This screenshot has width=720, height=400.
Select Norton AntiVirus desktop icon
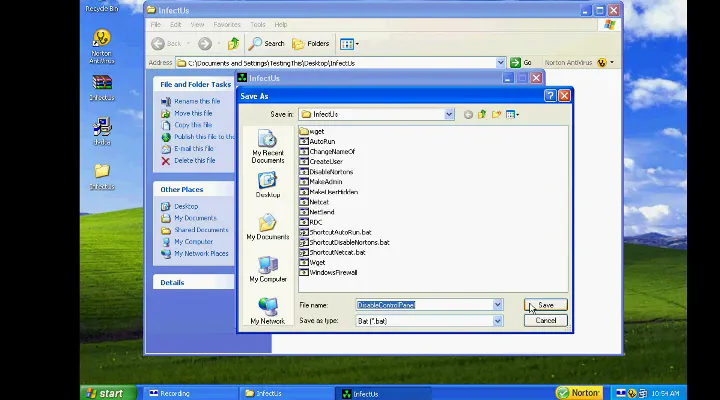pos(101,46)
